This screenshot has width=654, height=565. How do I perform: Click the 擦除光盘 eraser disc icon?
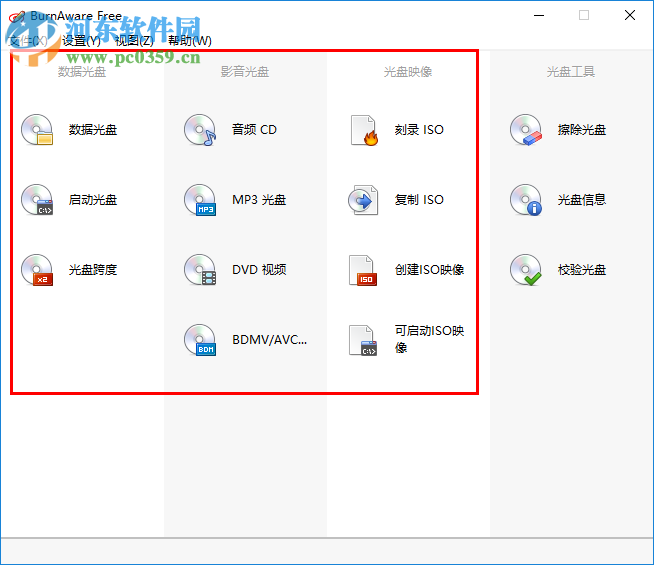coord(526,130)
